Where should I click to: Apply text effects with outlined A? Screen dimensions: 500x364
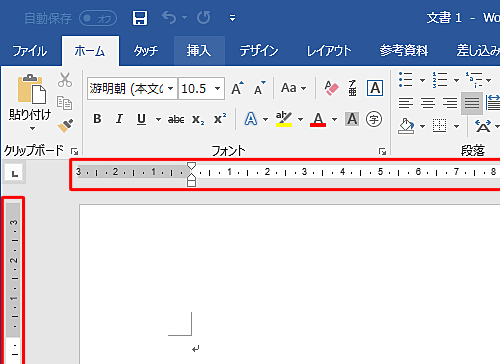pyautogui.click(x=251, y=119)
